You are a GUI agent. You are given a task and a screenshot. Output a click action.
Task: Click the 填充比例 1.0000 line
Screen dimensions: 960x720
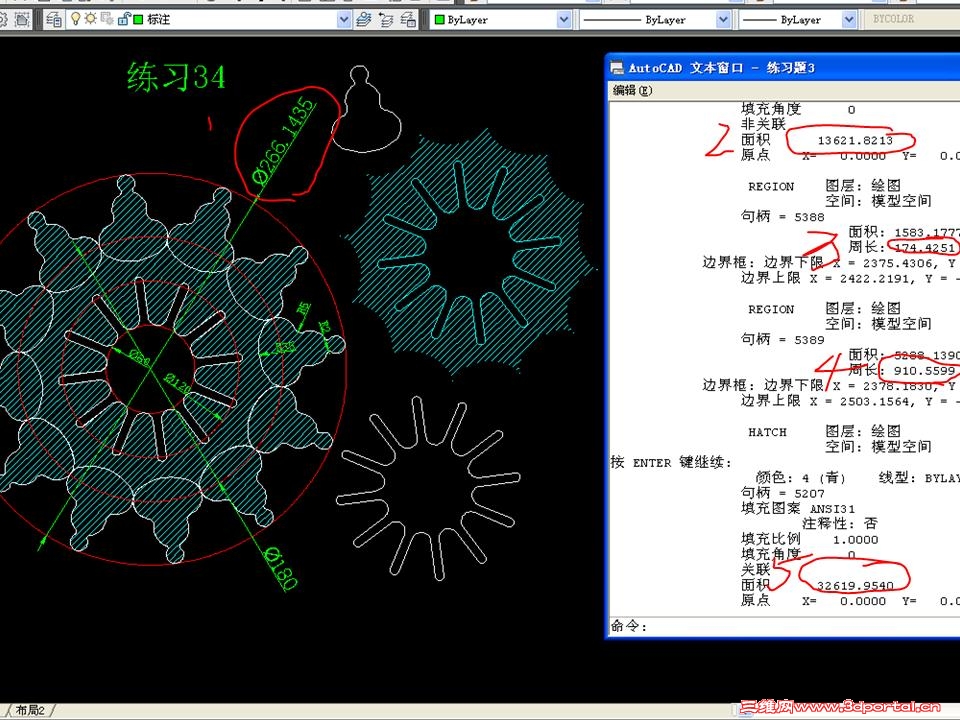coord(809,539)
